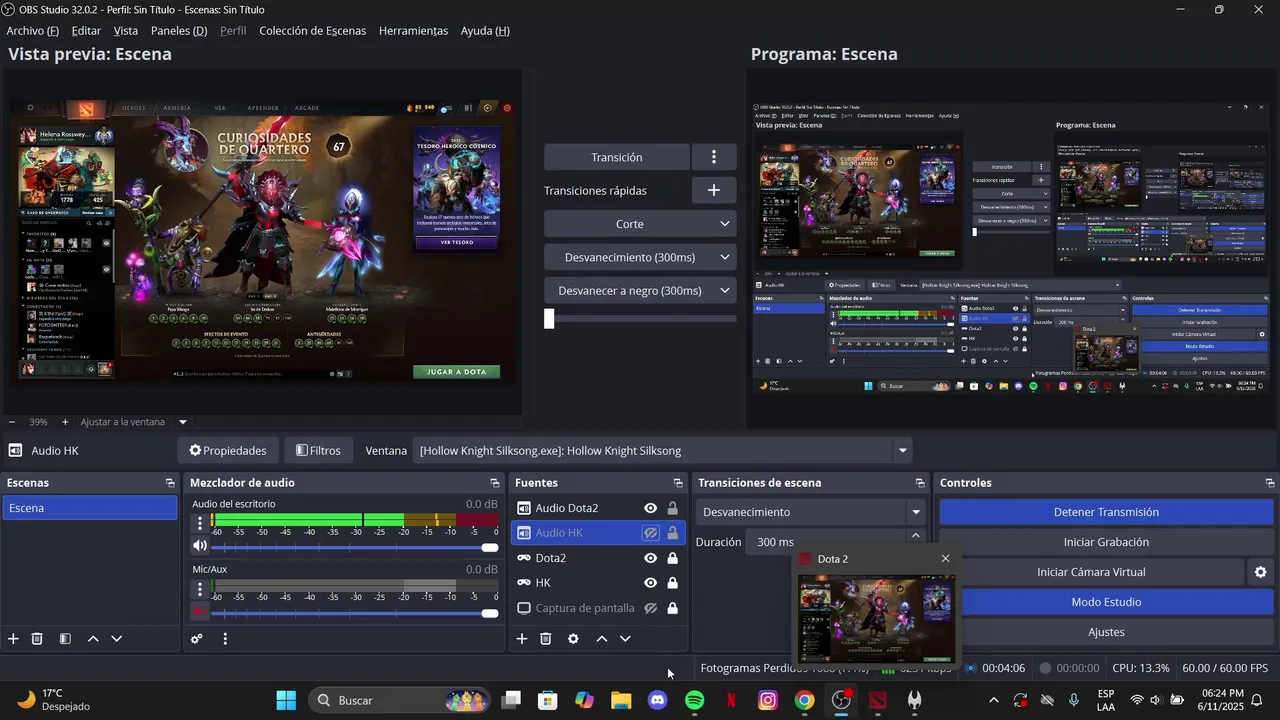
Task: Zoom out the preview with minus
Action: coord(11,422)
